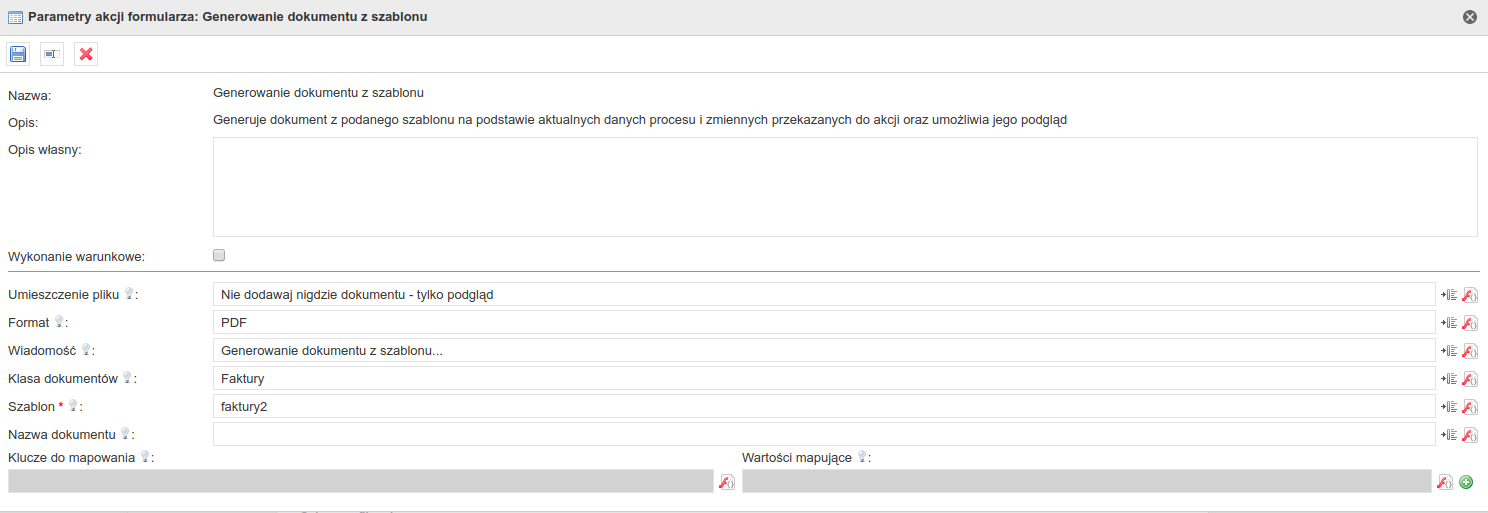Image resolution: width=1488 pixels, height=513 pixels.
Task: Click the function icon for Szablon row
Action: [1470, 407]
